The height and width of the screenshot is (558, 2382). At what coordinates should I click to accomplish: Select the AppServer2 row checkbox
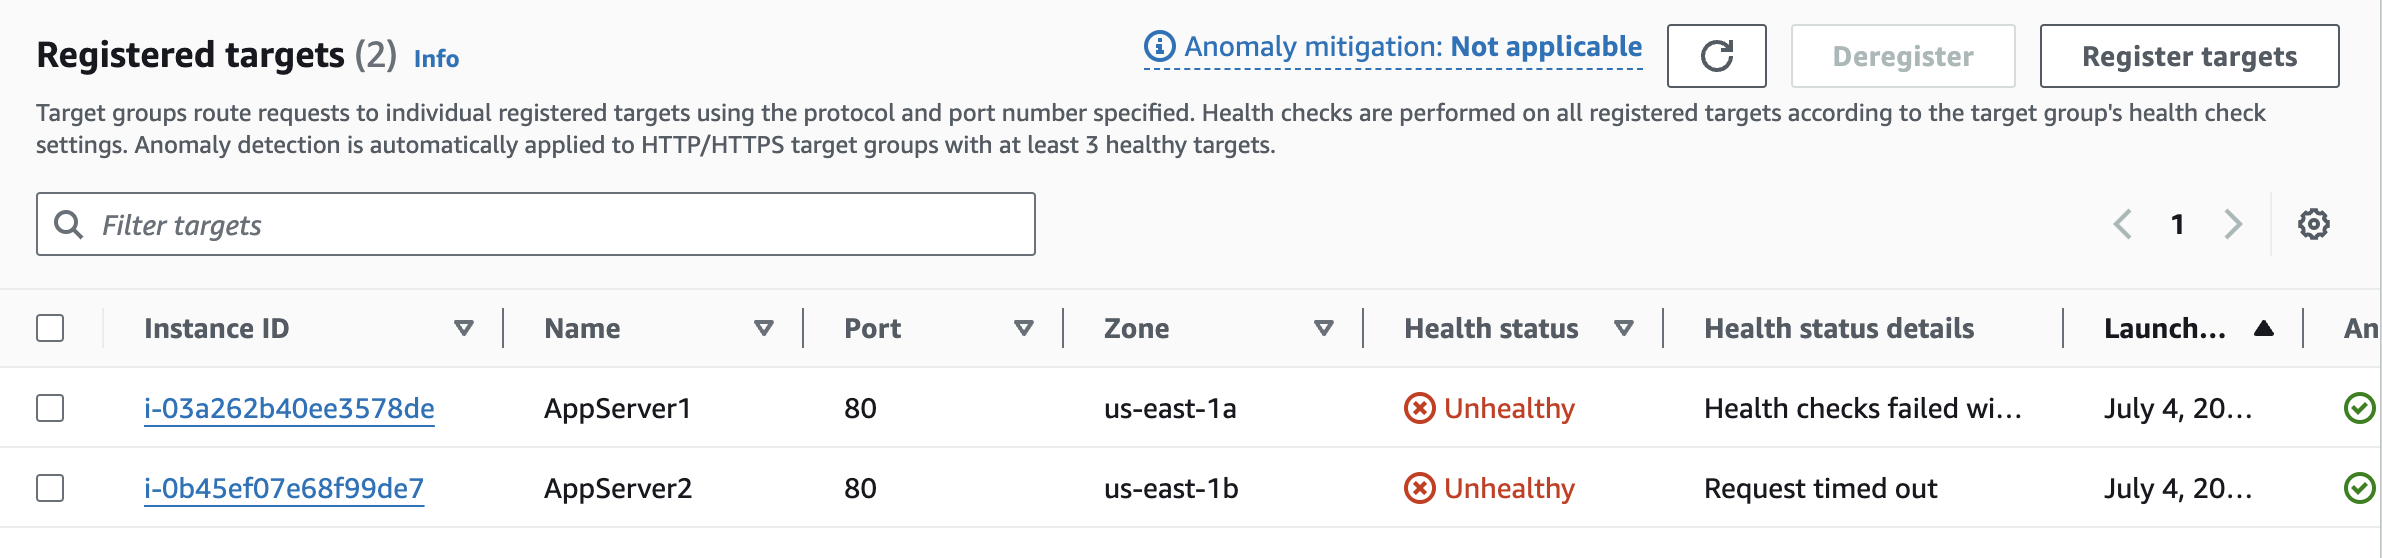(50, 488)
